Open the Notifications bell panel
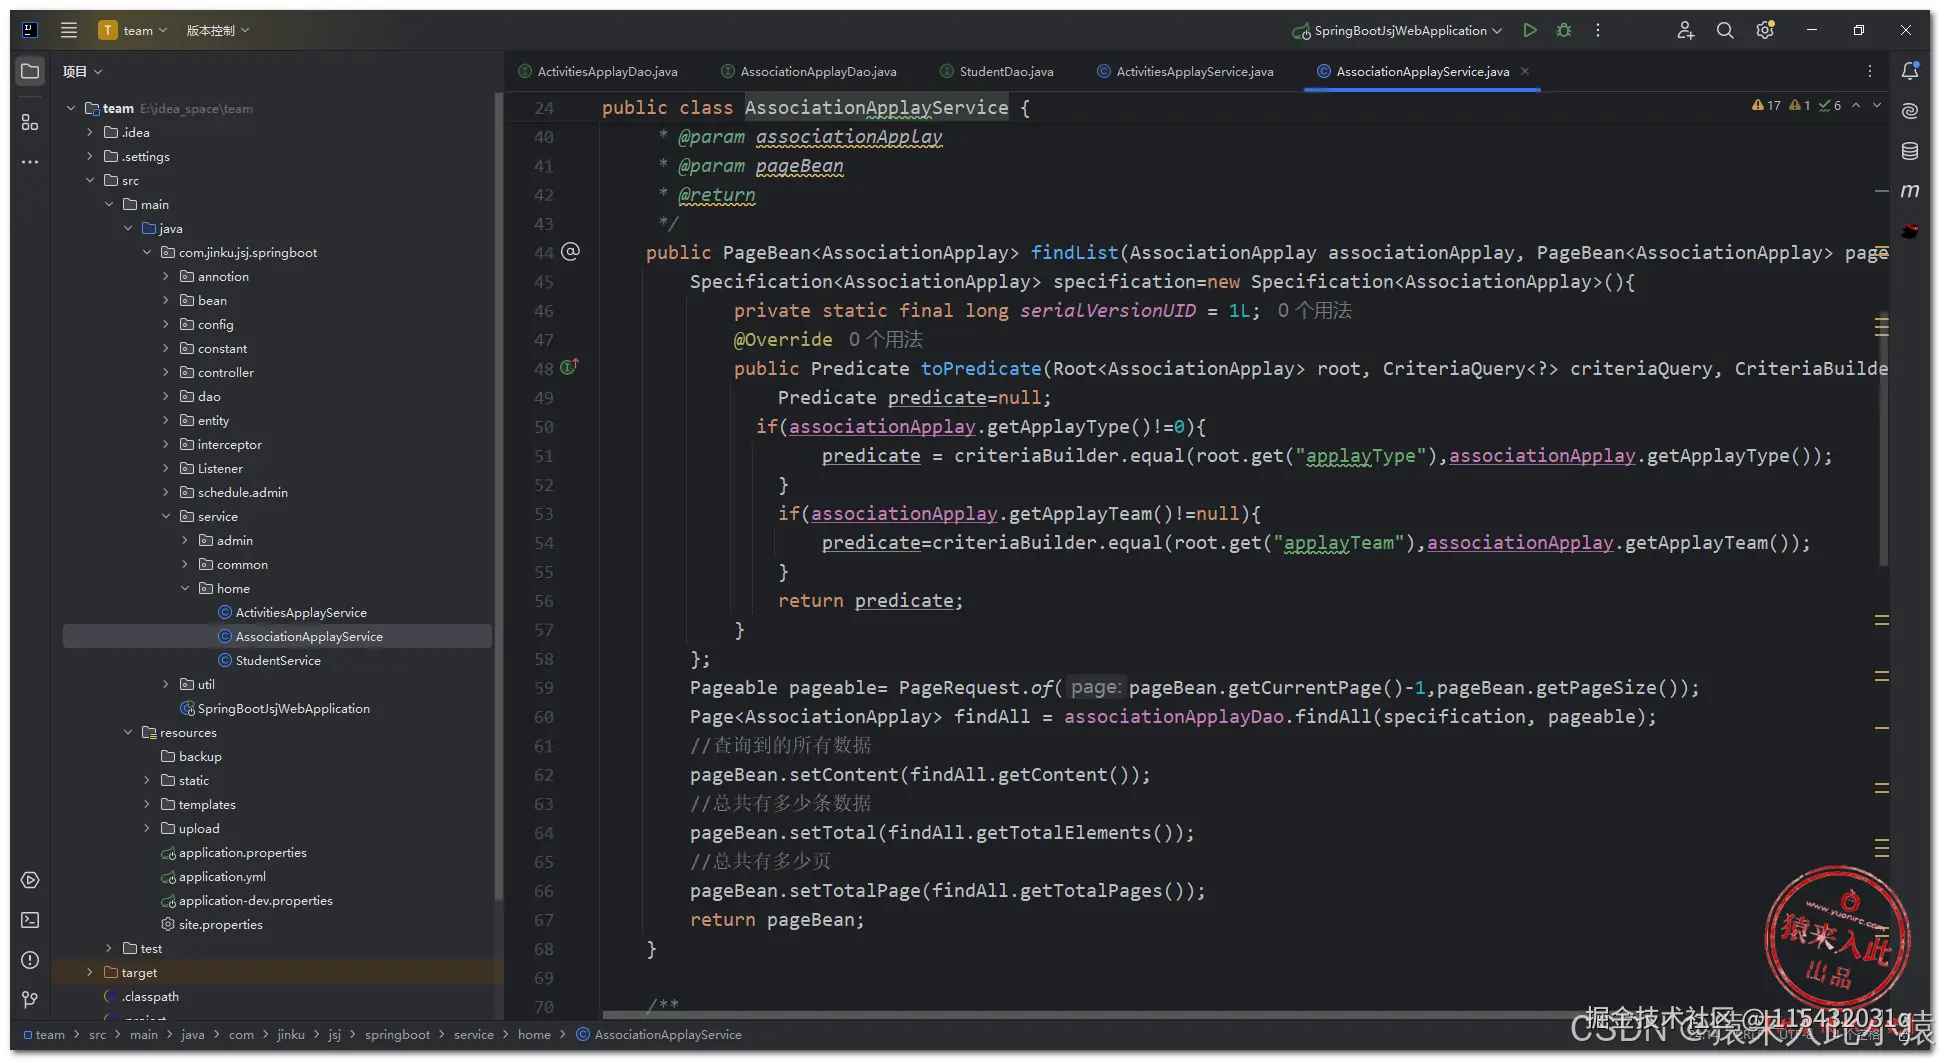This screenshot has height=1061, width=1941. point(1910,71)
